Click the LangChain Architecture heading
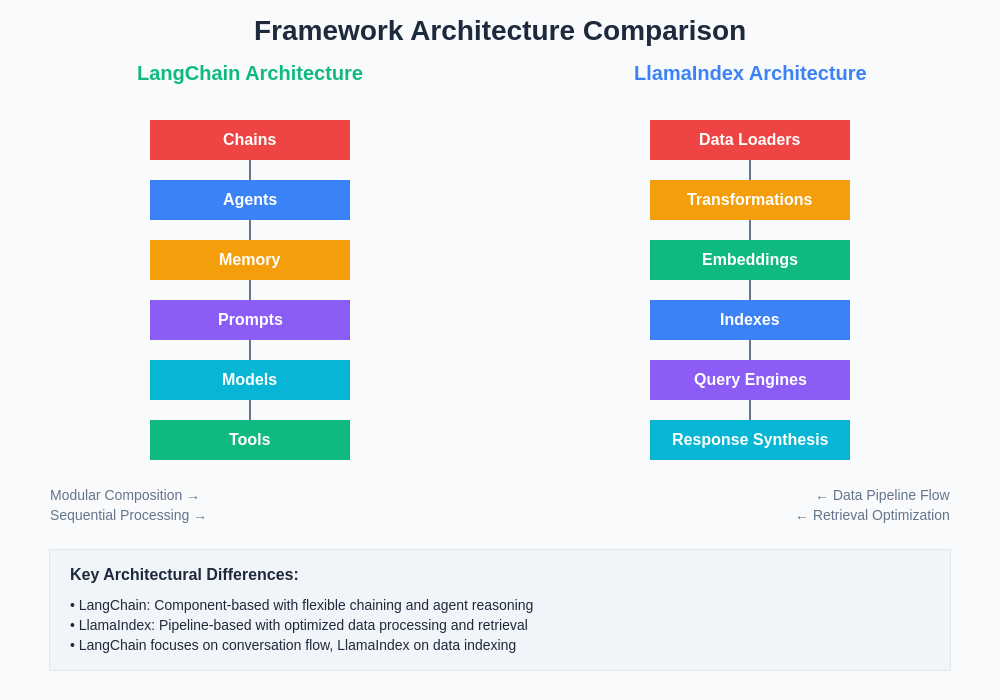1000x700 pixels. click(x=250, y=73)
